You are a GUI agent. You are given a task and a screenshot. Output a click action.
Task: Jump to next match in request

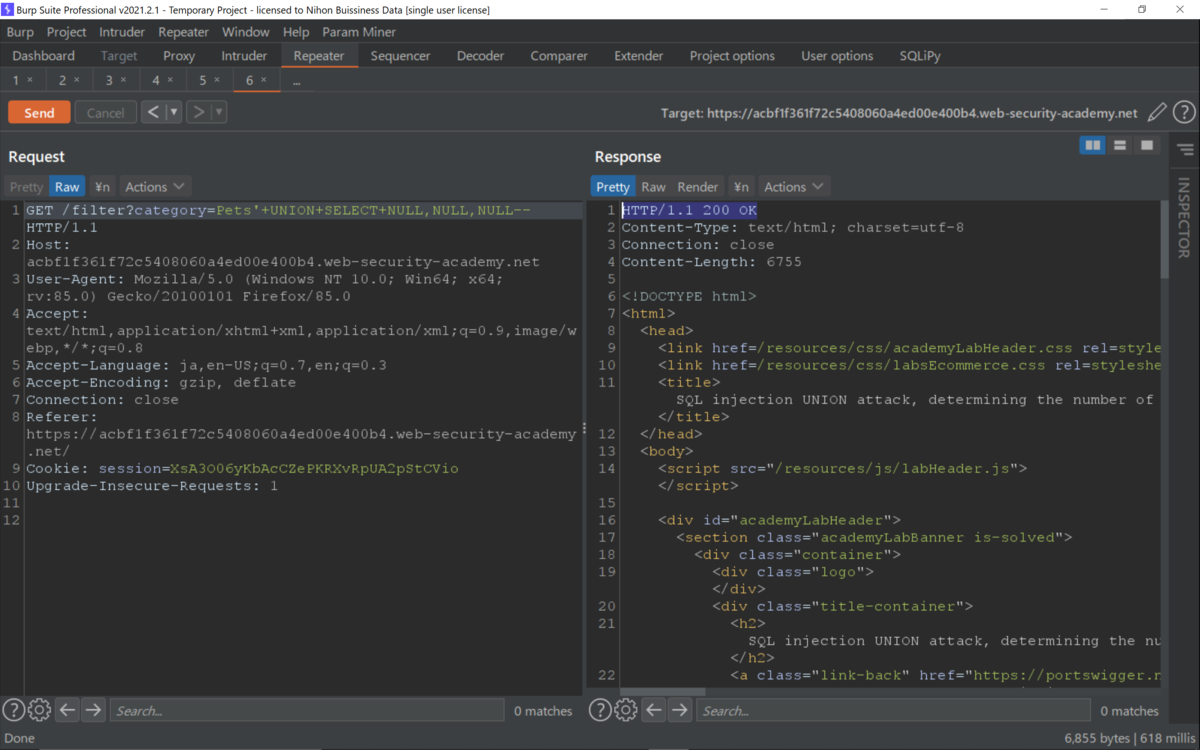[x=93, y=710]
